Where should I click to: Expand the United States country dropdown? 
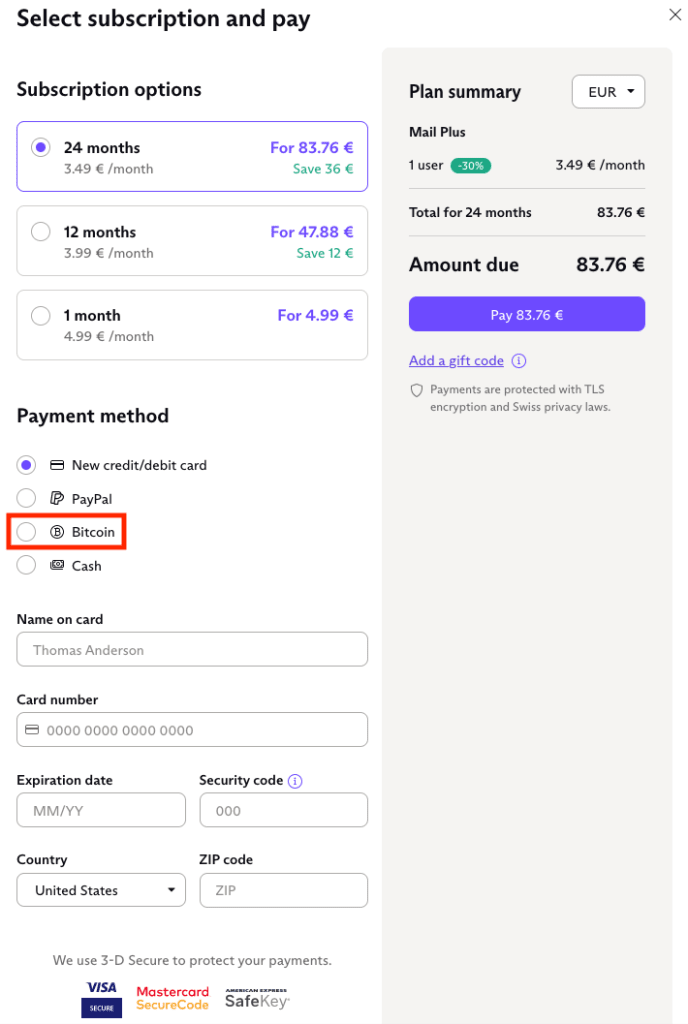pos(101,890)
